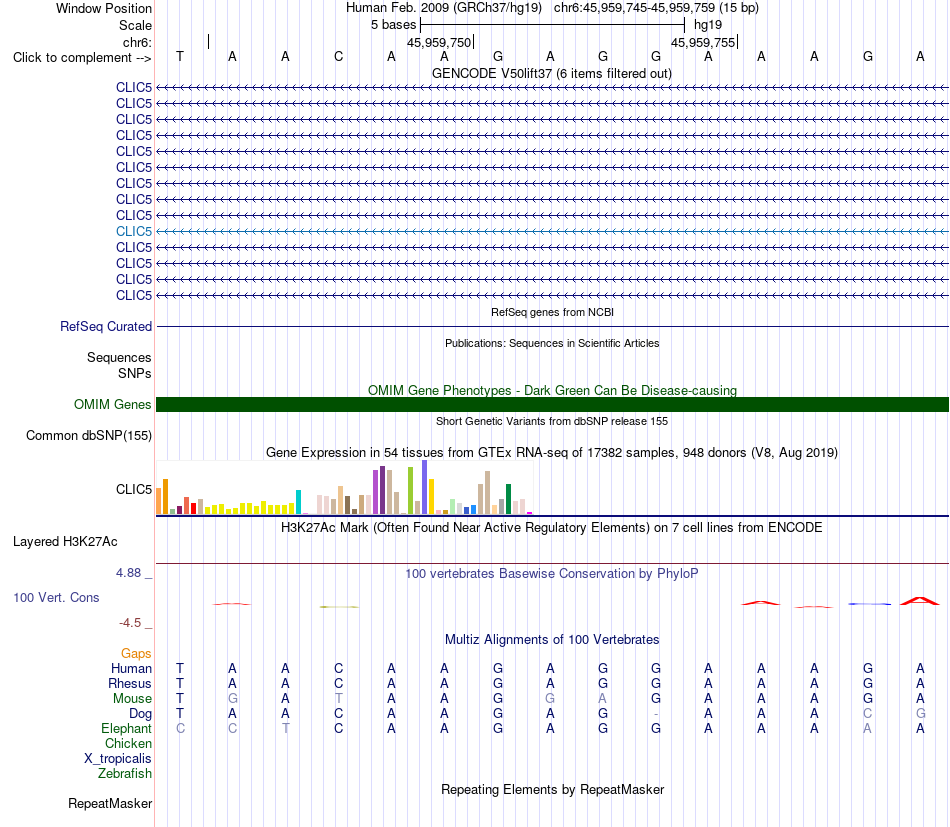Image resolution: width=950 pixels, height=827 pixels.
Task: Click the Elephant alignment row label
Action: 126,728
